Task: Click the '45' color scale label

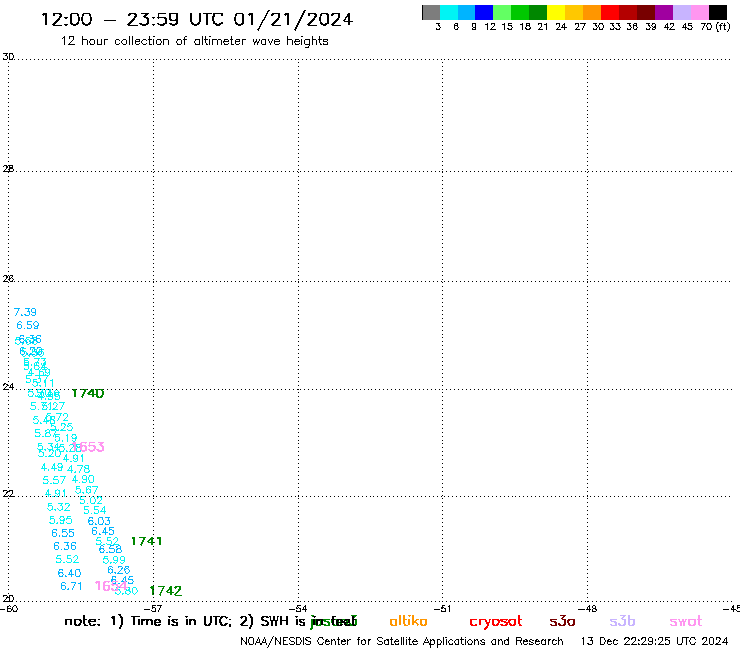Action: 687,27
